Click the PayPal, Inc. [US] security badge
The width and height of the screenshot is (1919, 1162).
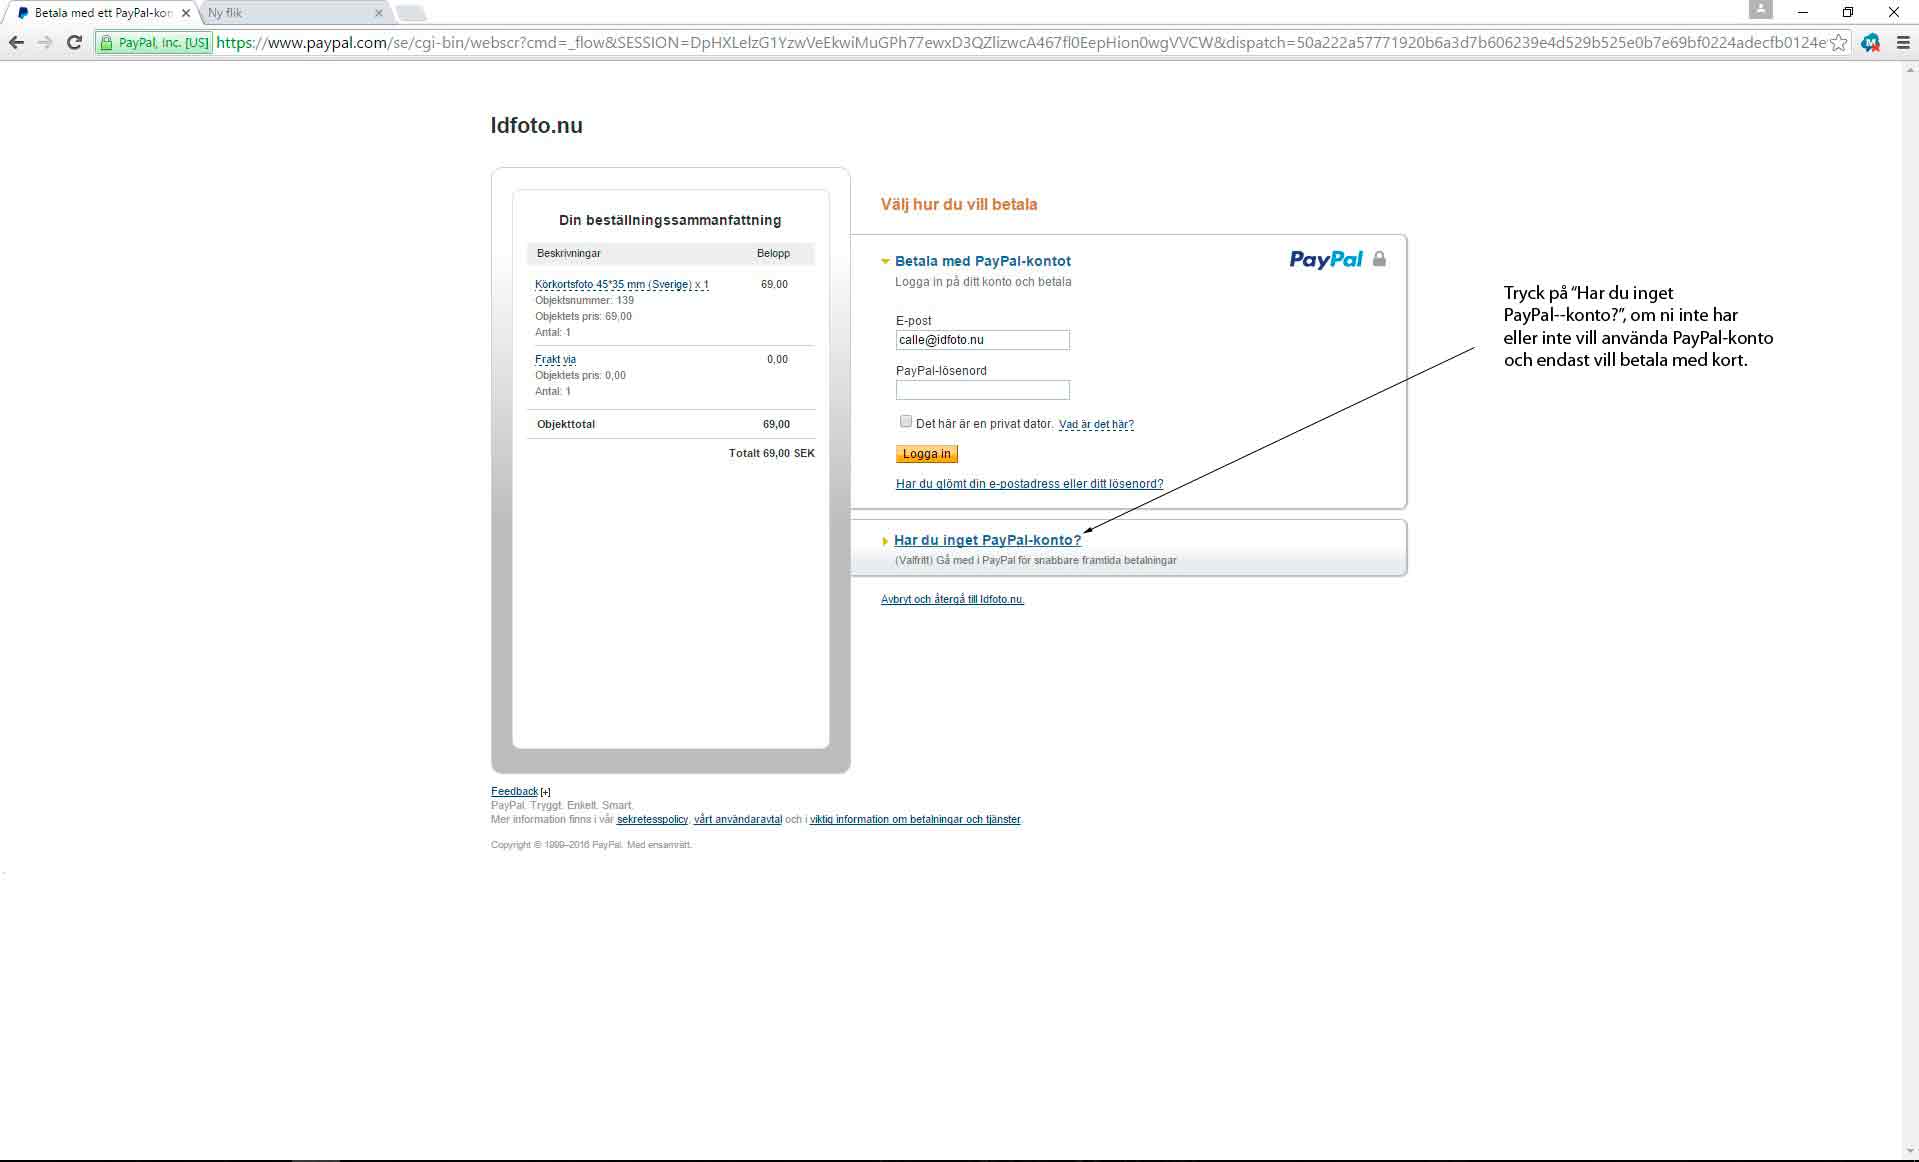[155, 43]
